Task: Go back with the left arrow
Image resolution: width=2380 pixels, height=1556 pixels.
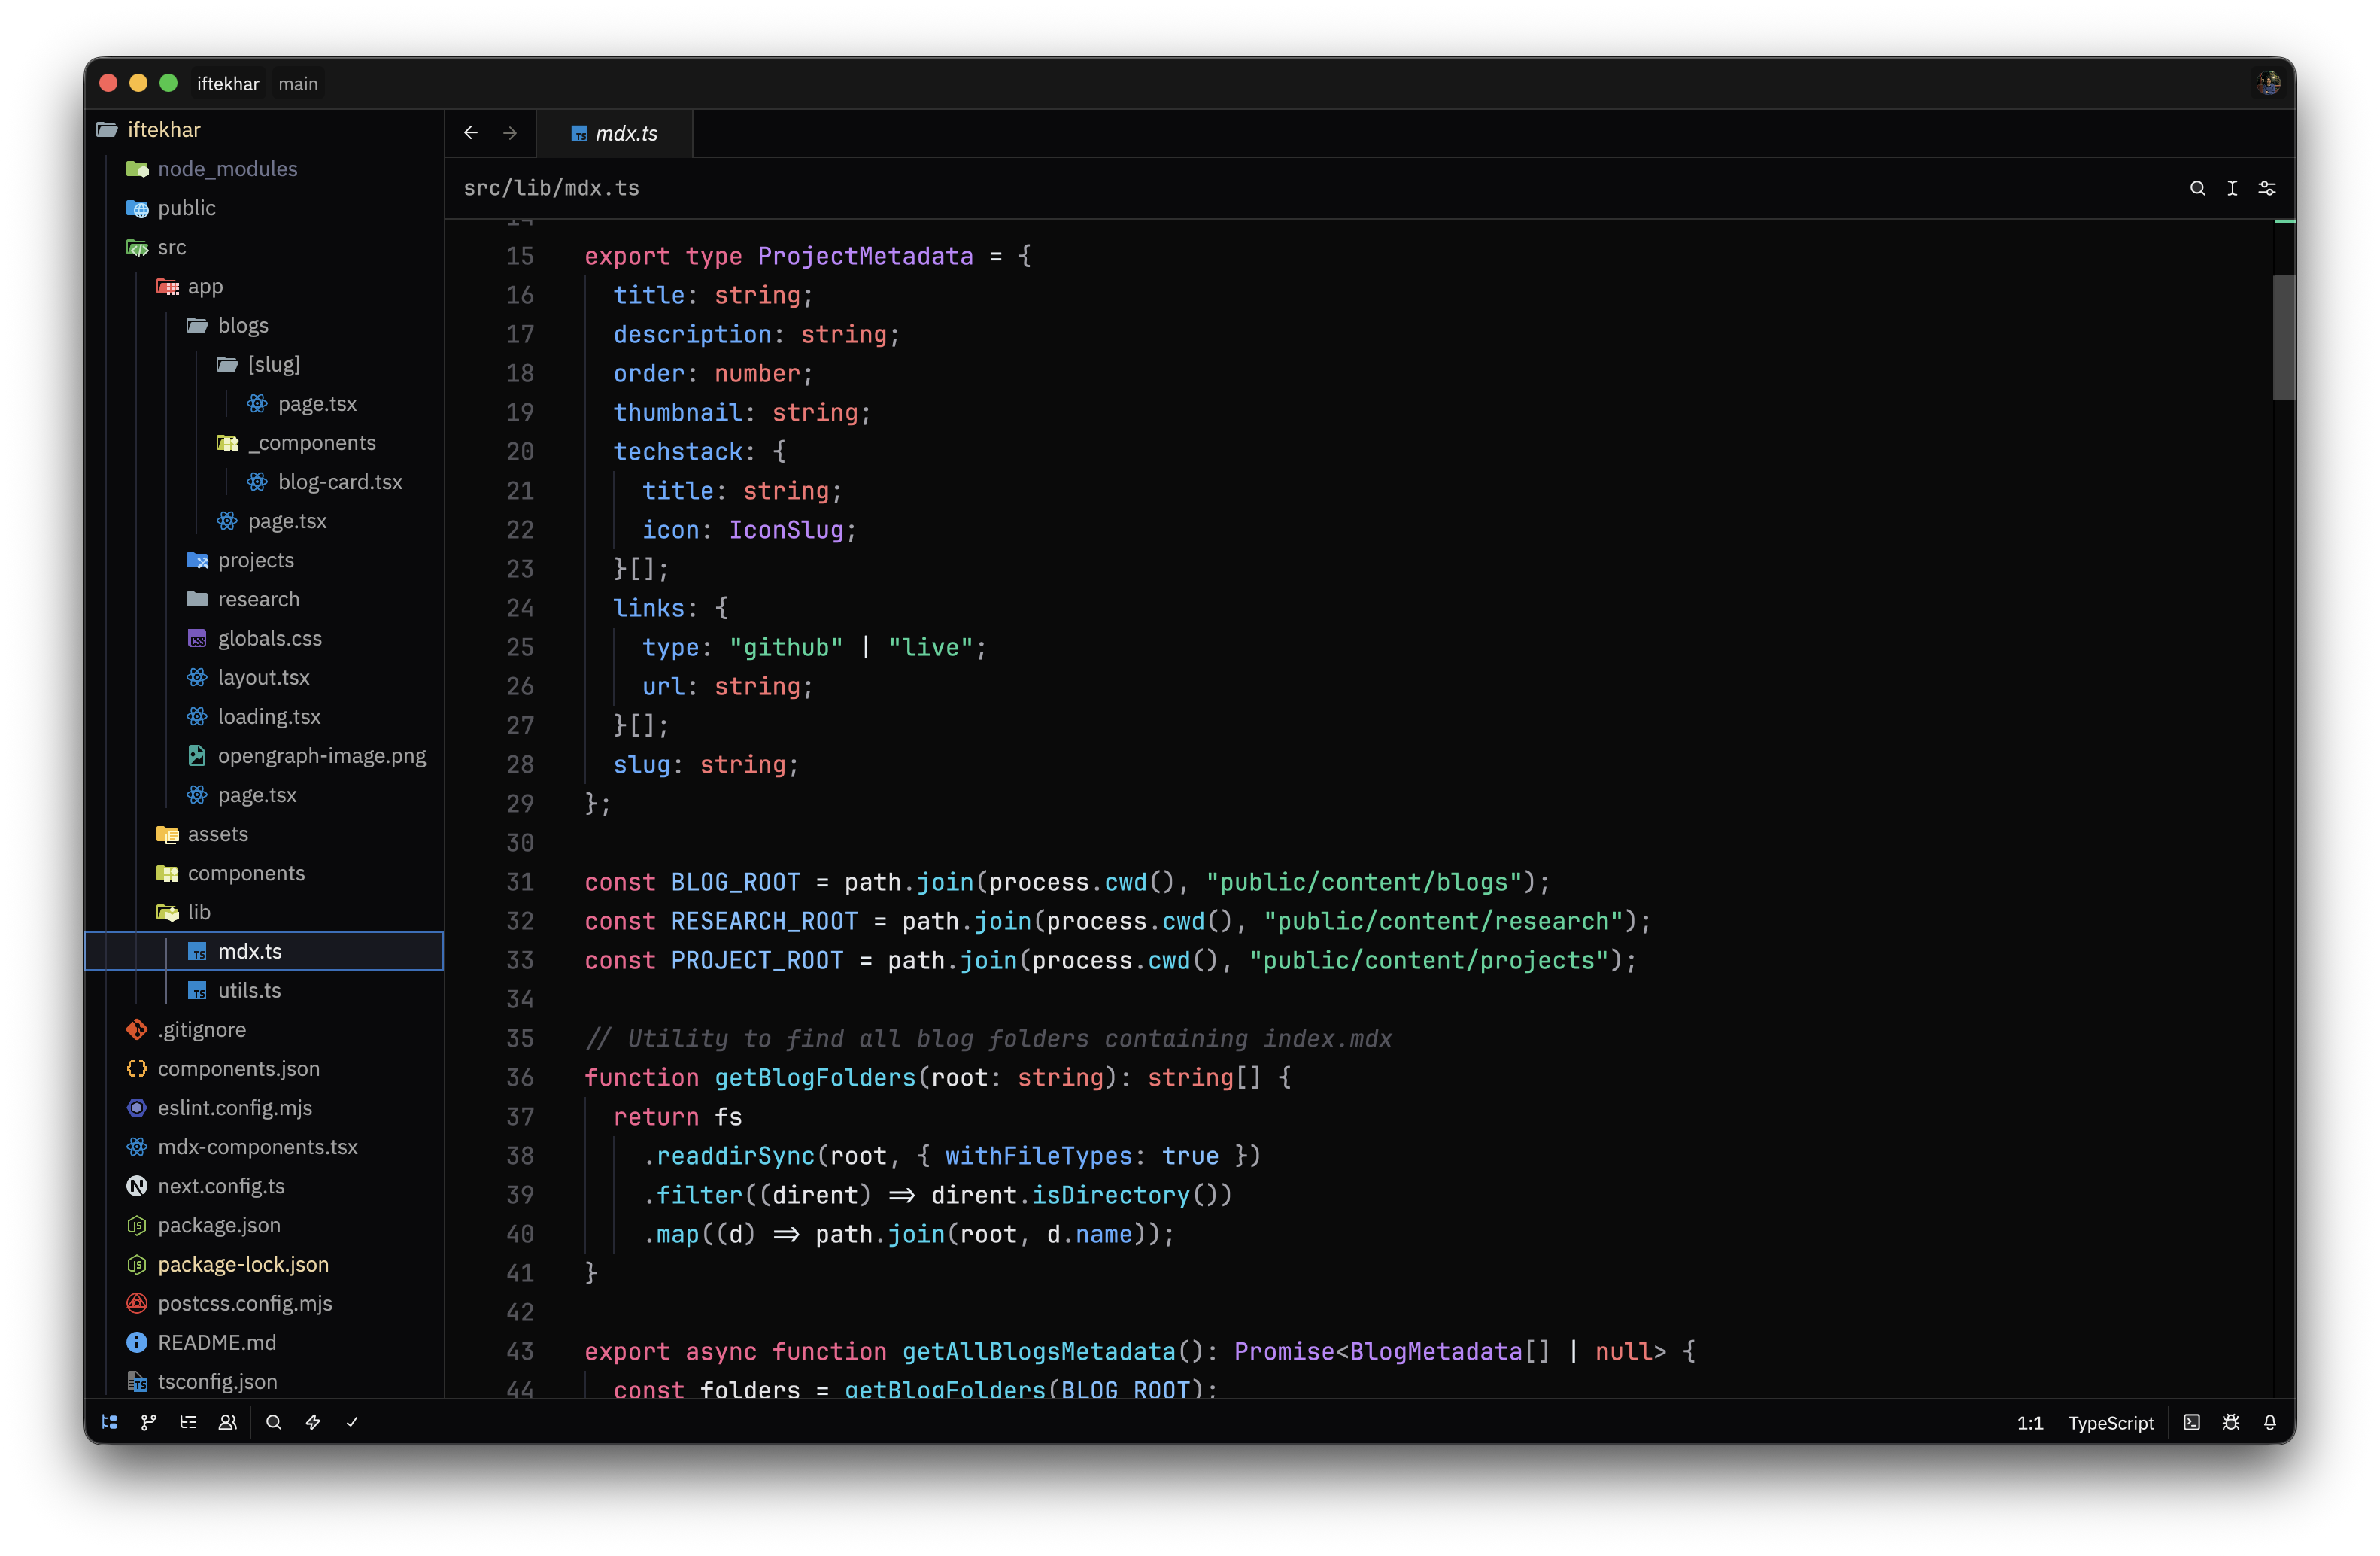Action: pyautogui.click(x=471, y=133)
